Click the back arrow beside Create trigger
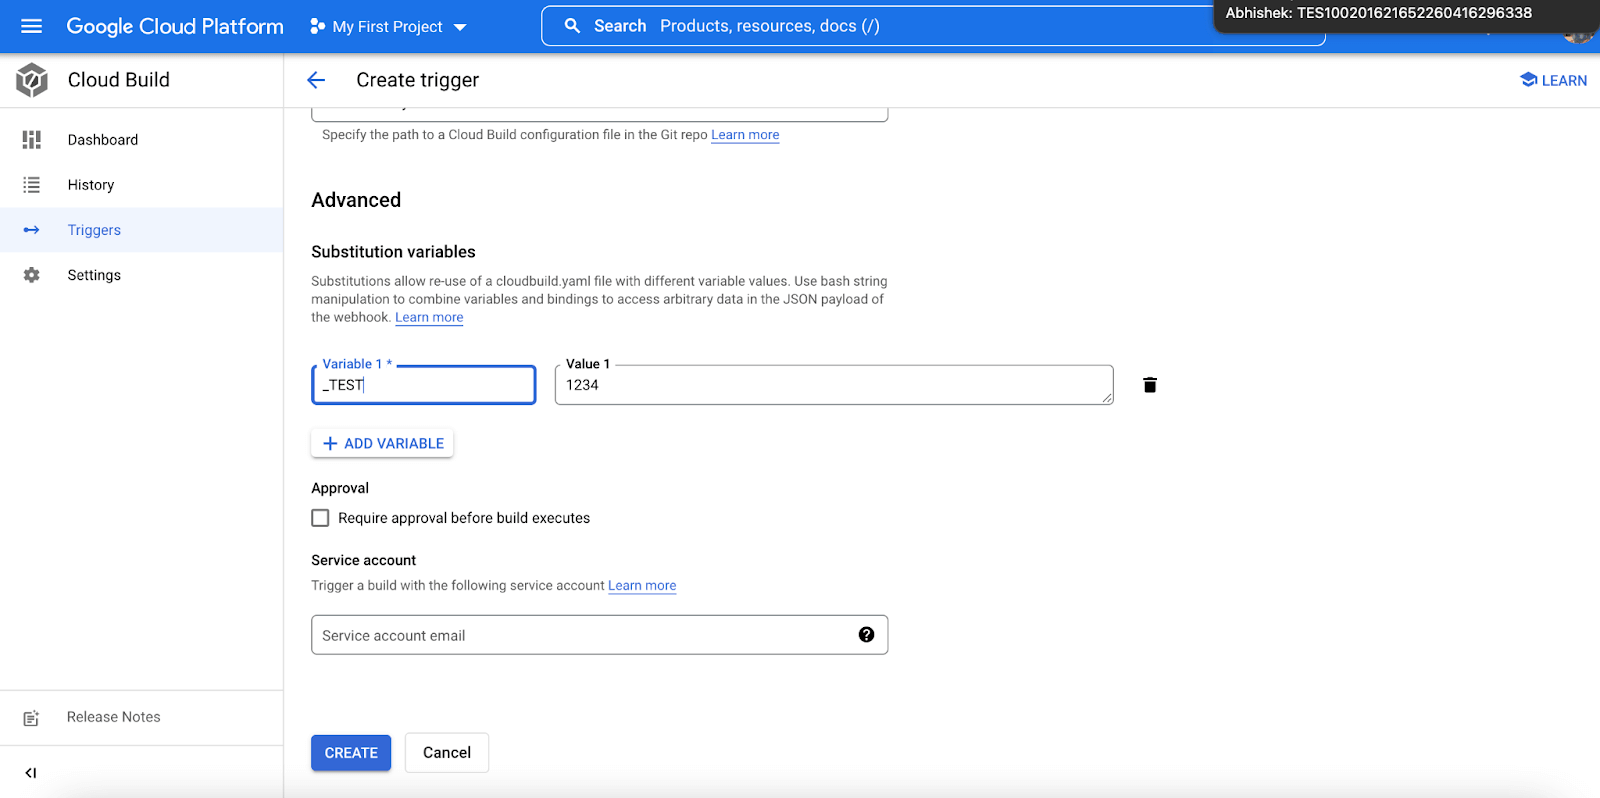This screenshot has height=798, width=1600. [316, 80]
